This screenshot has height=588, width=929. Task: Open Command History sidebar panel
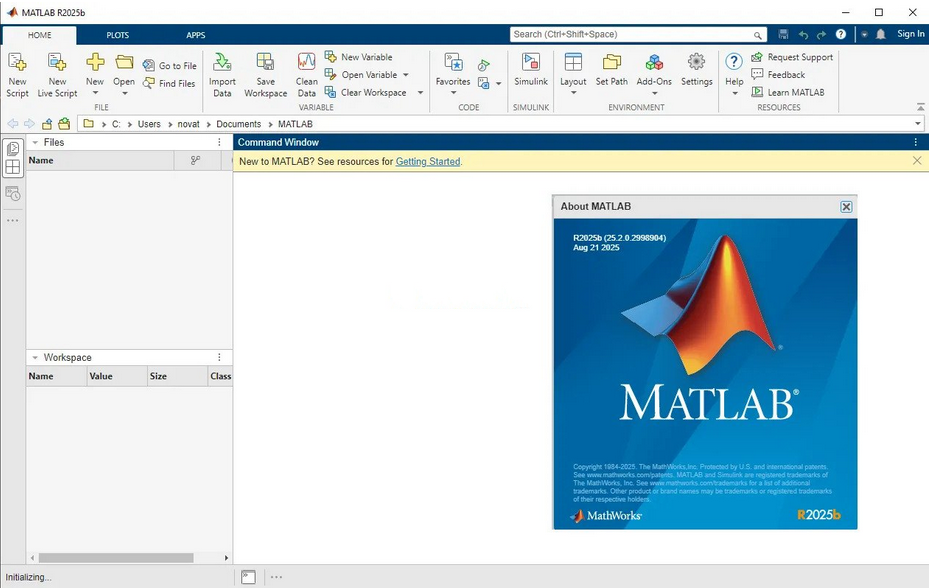(13, 194)
